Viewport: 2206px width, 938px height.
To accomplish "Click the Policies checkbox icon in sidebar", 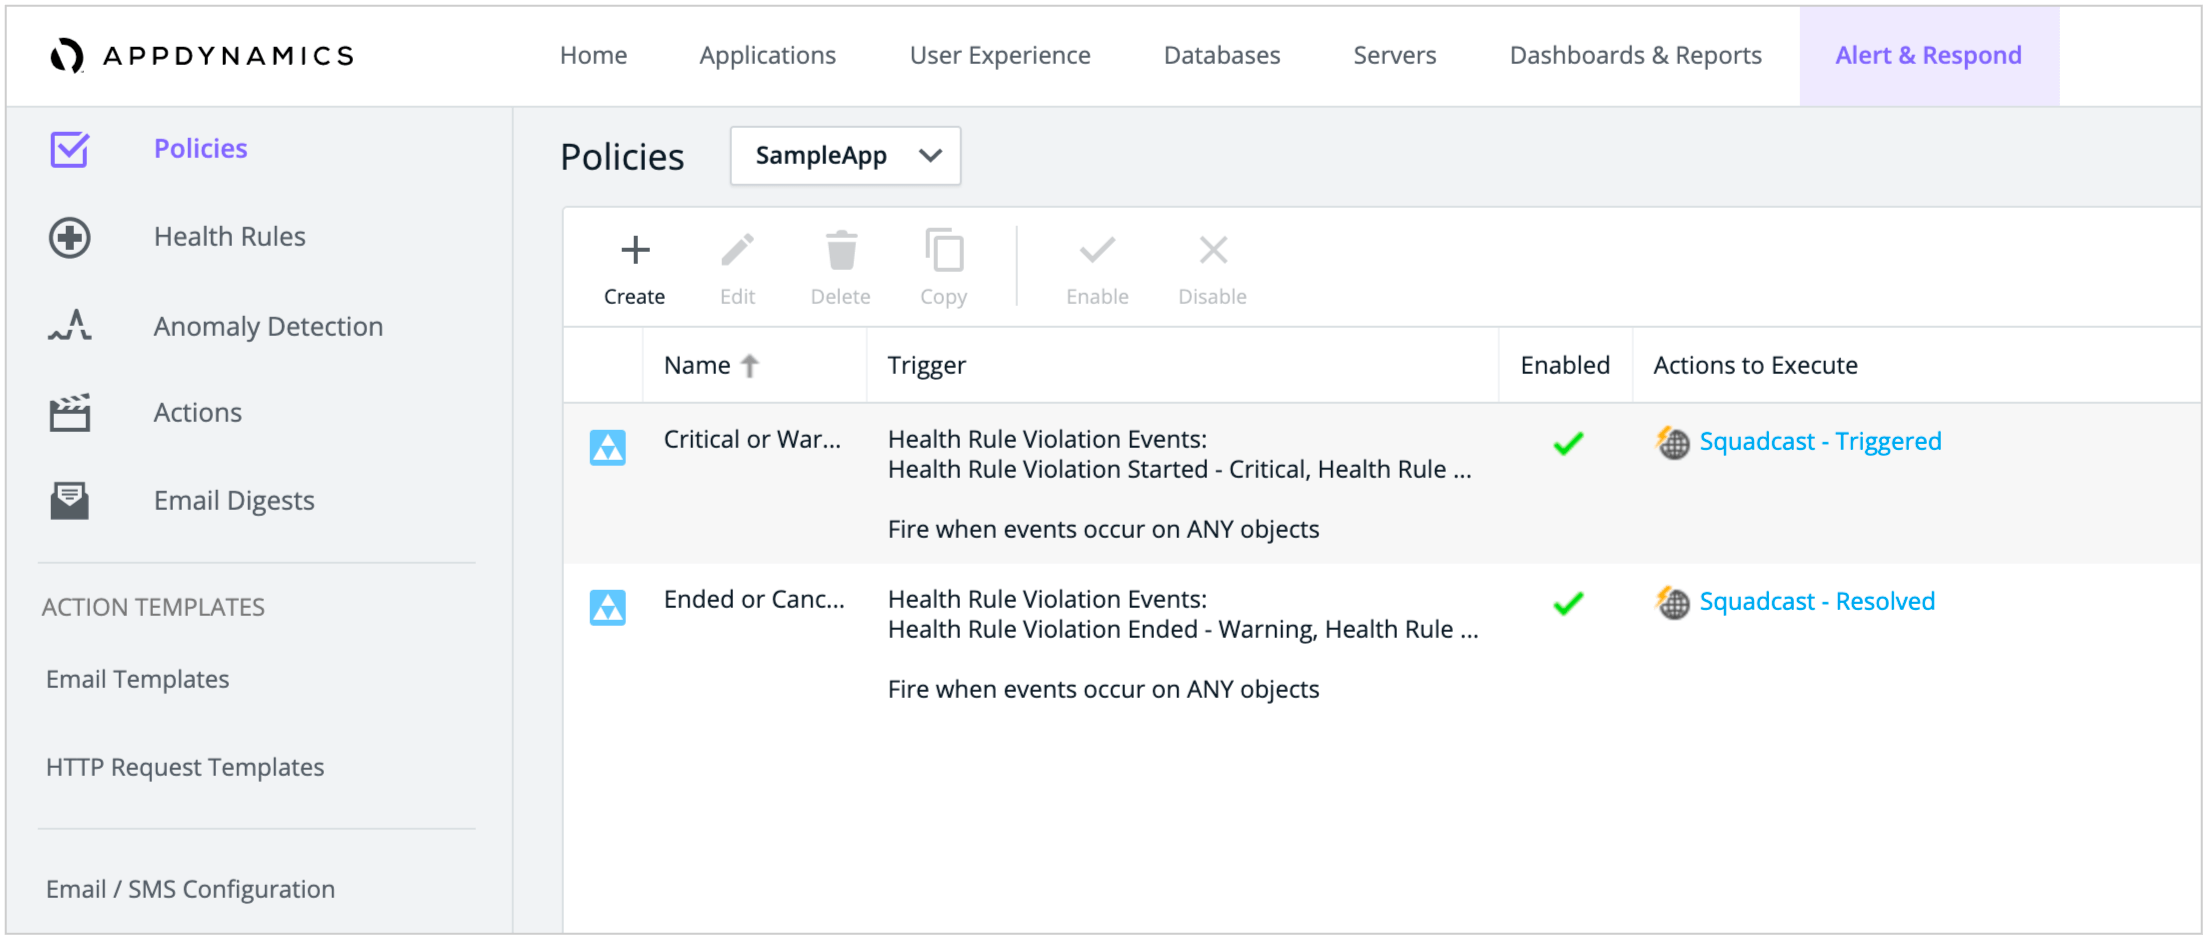I will coord(70,149).
